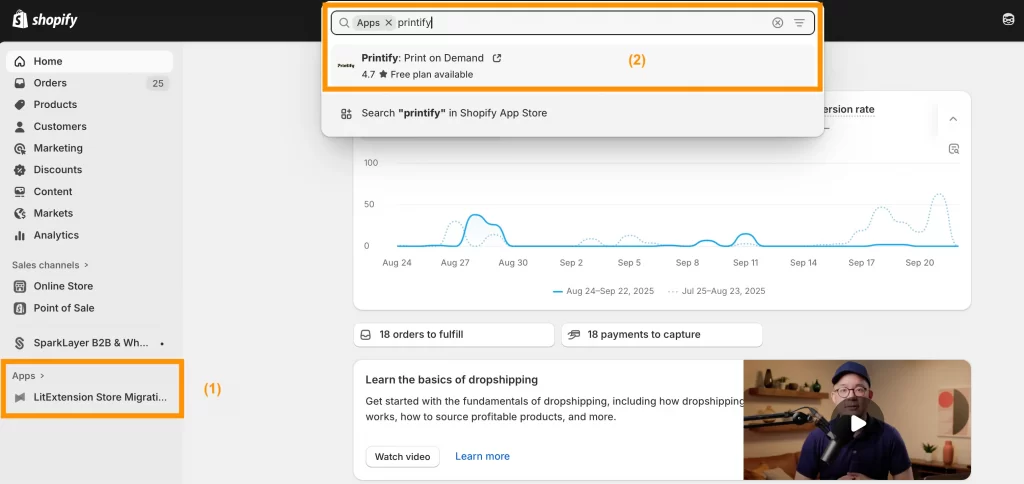The image size is (1024, 484).
Task: Open the Orders page
Action: (x=89, y=83)
